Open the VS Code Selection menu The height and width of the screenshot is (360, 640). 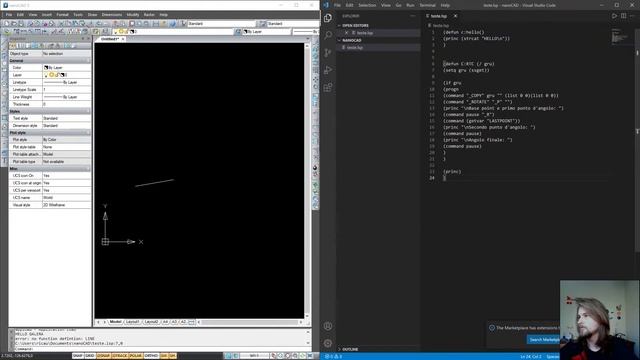367,5
